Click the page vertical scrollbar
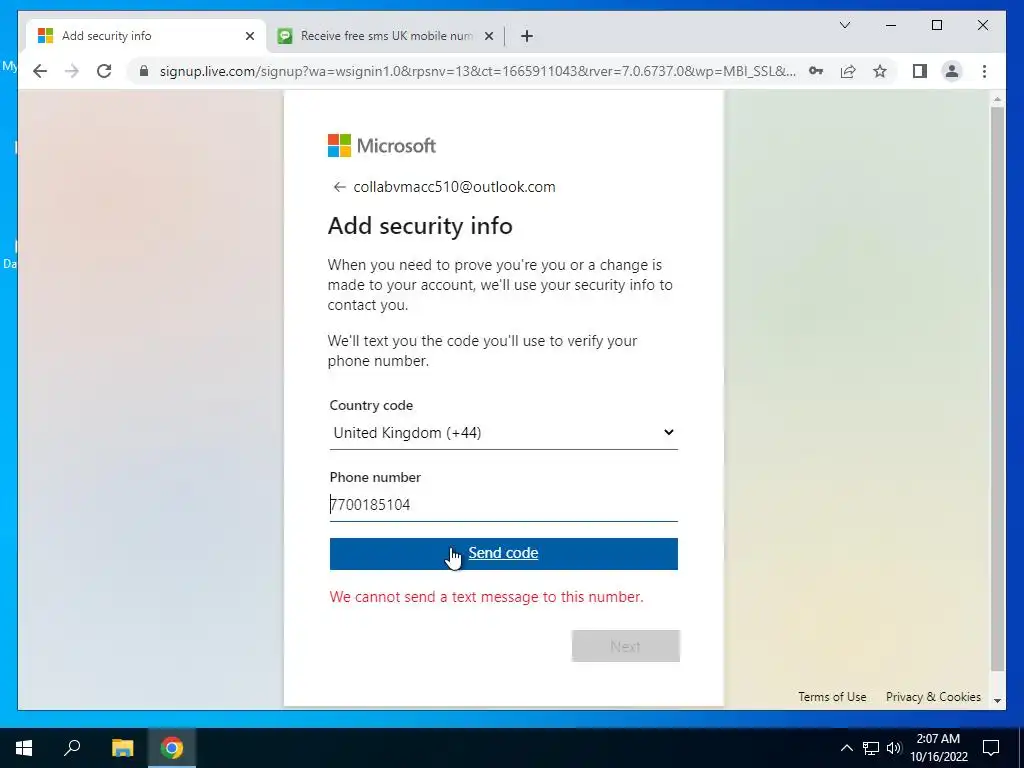 [x=997, y=389]
